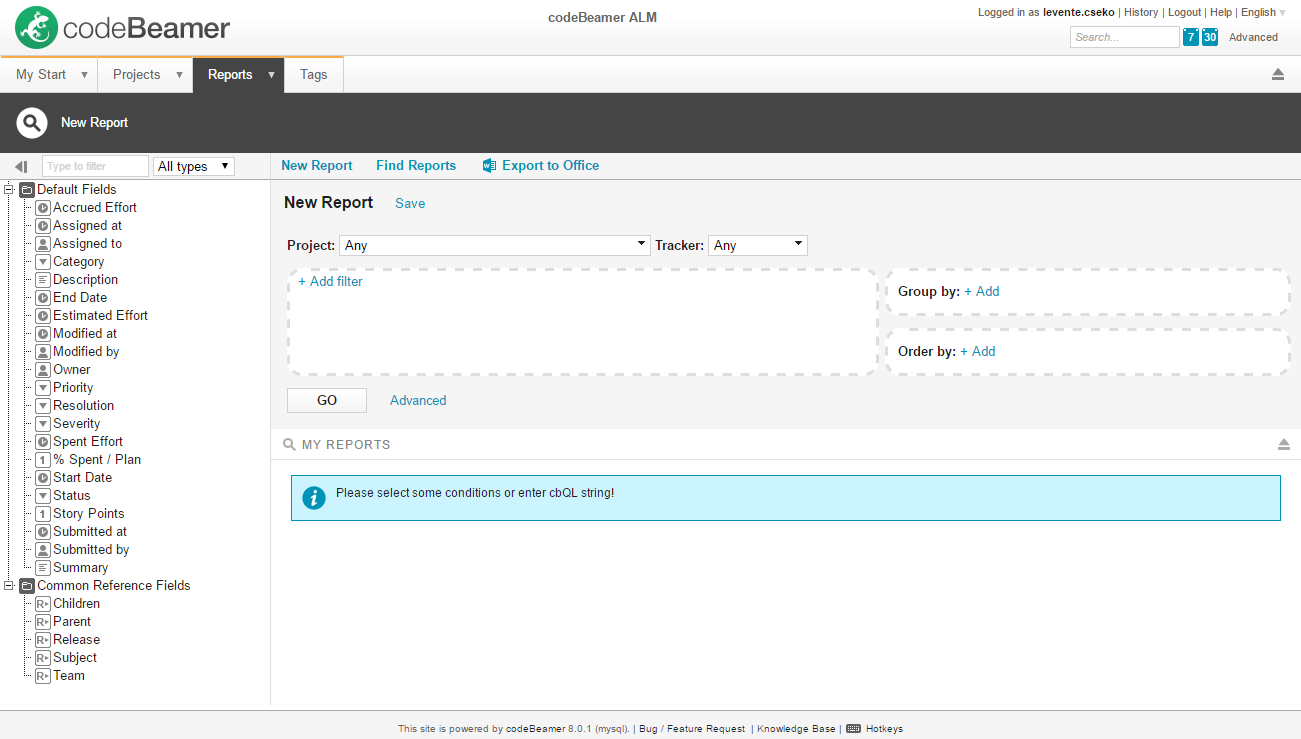The width and height of the screenshot is (1301, 739).
Task: Click the Word icon next to Export to Office
Action: [489, 166]
